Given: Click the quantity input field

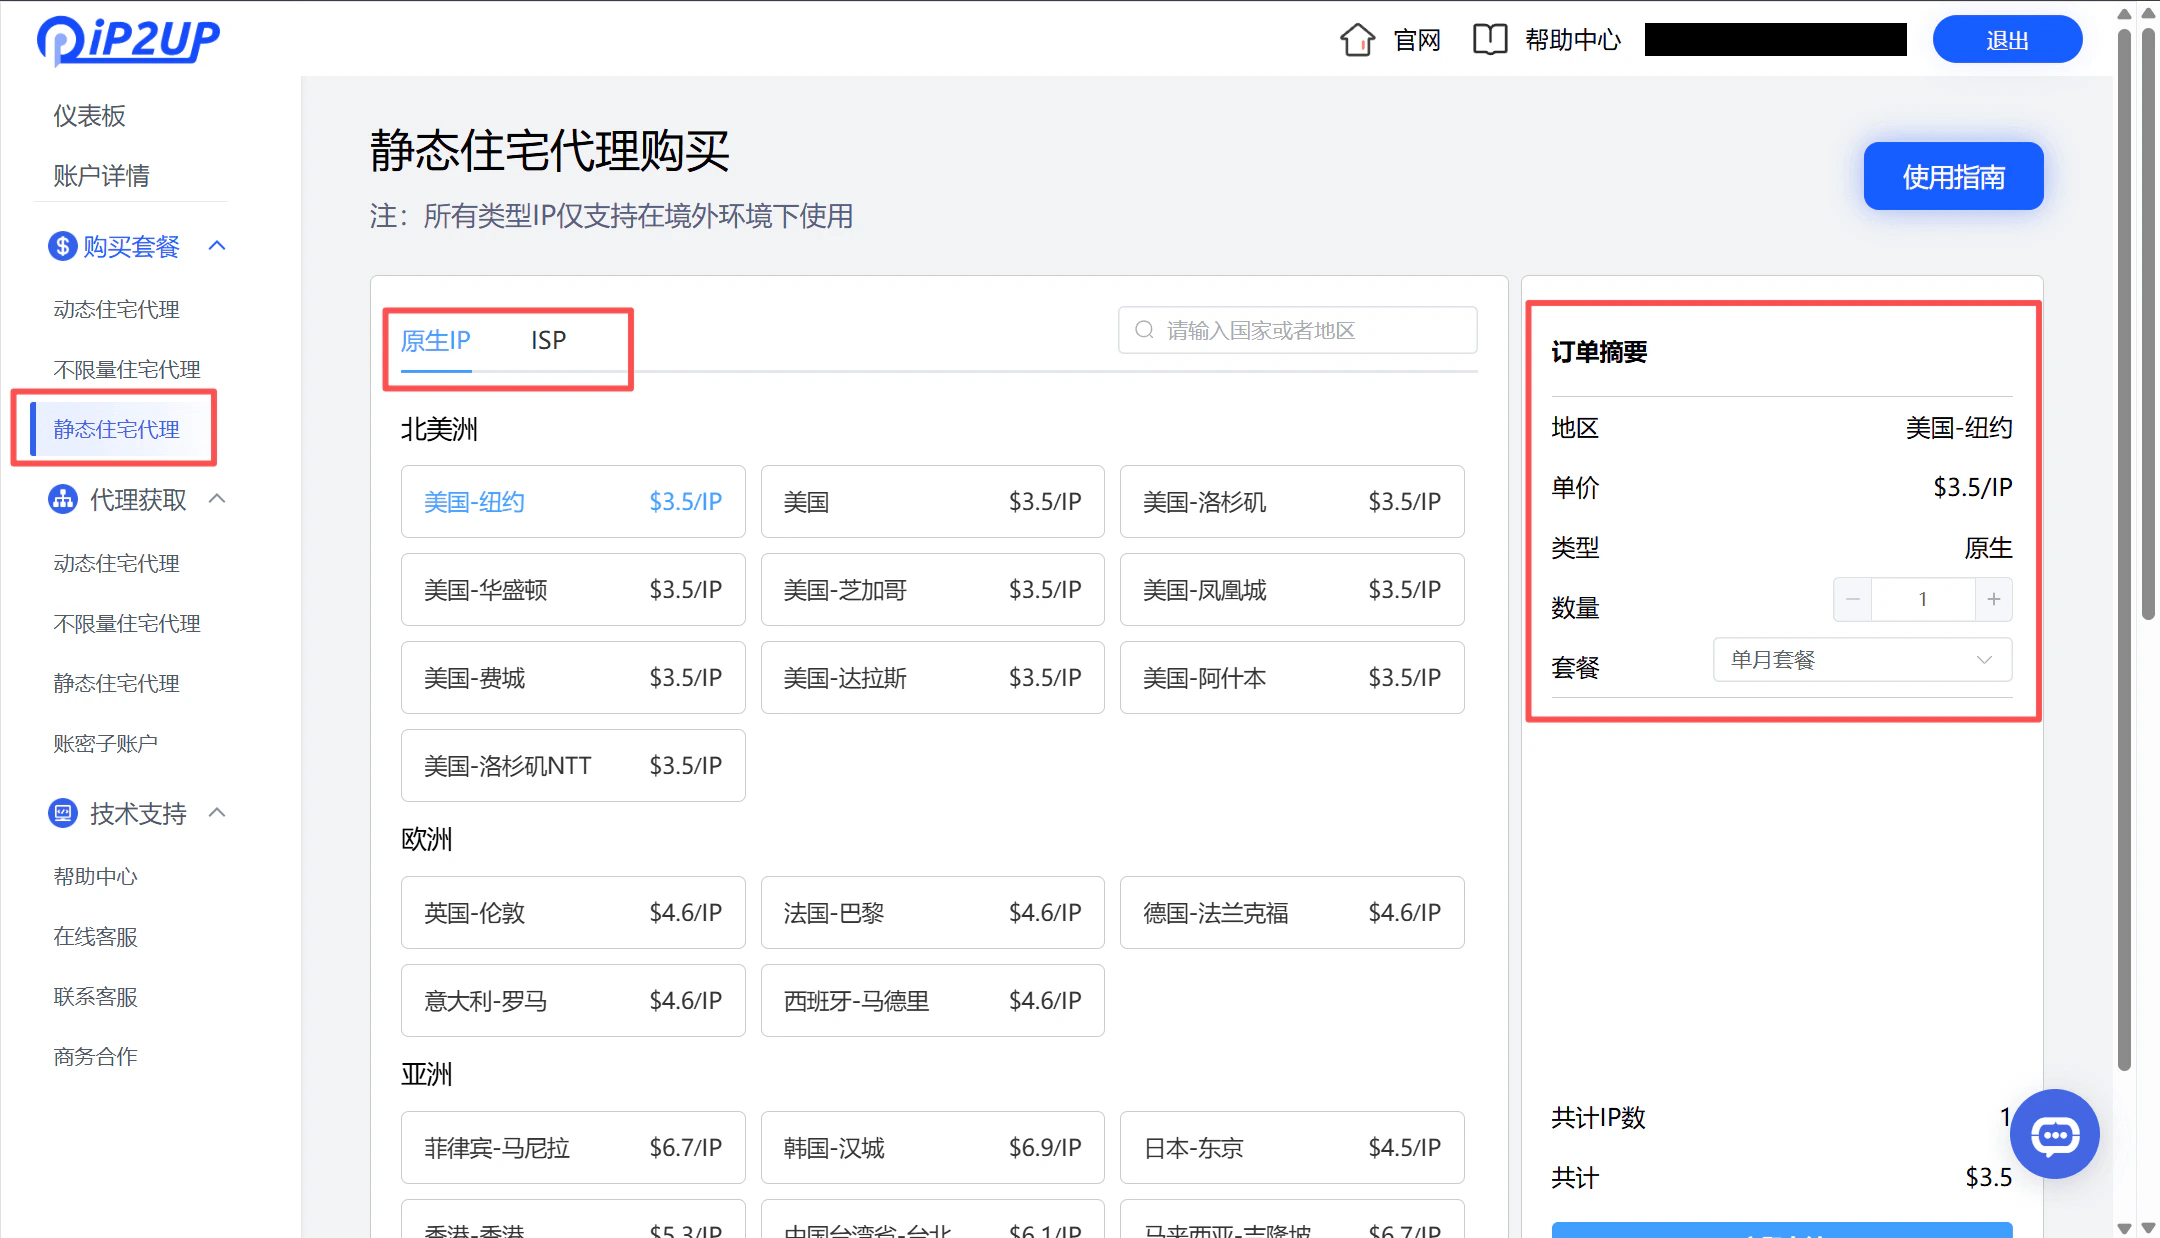Looking at the screenshot, I should (x=1922, y=598).
